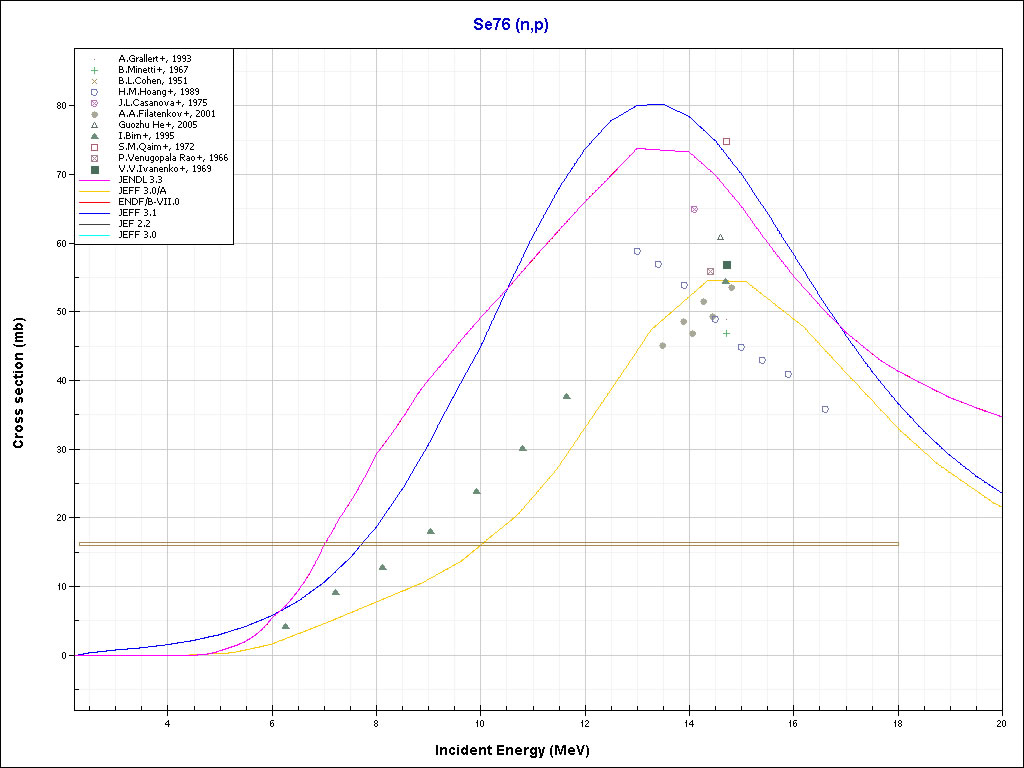Select the H.M.Hoang+, 1989 legend marker
Screen dimensions: 1024x768
click(x=94, y=92)
